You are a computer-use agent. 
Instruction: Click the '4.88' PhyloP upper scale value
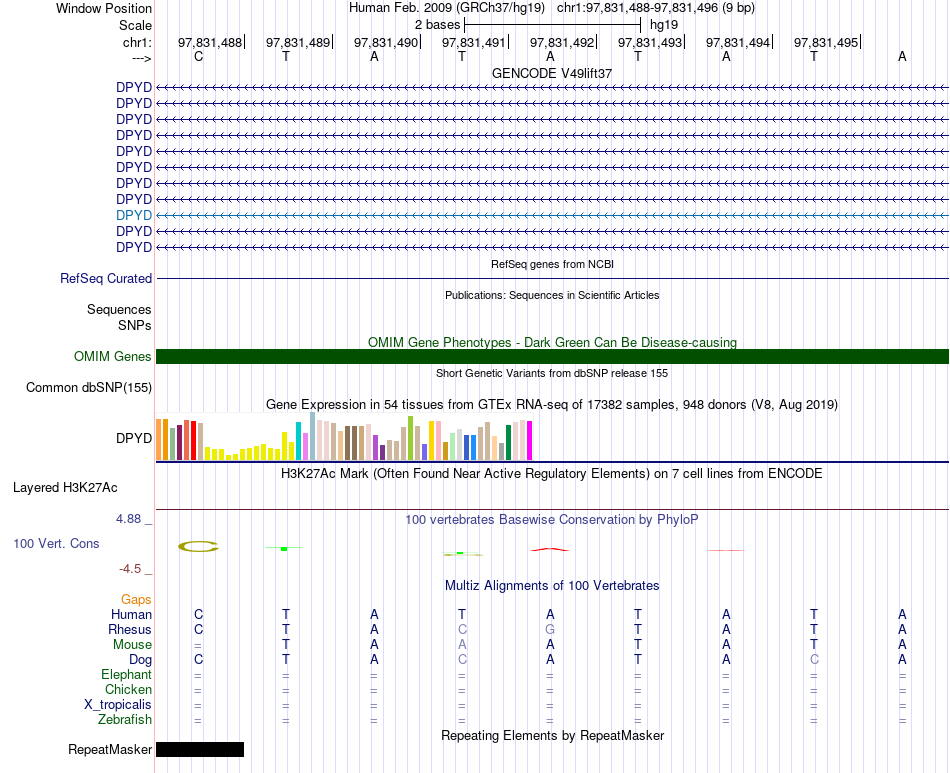[128, 519]
